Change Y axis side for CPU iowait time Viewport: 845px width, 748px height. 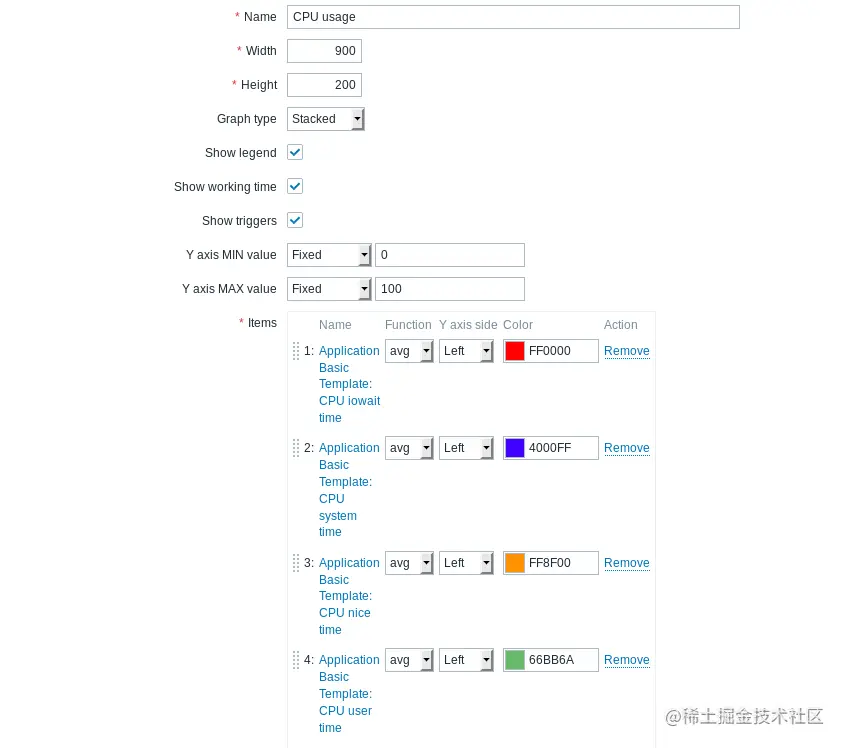tap(466, 351)
